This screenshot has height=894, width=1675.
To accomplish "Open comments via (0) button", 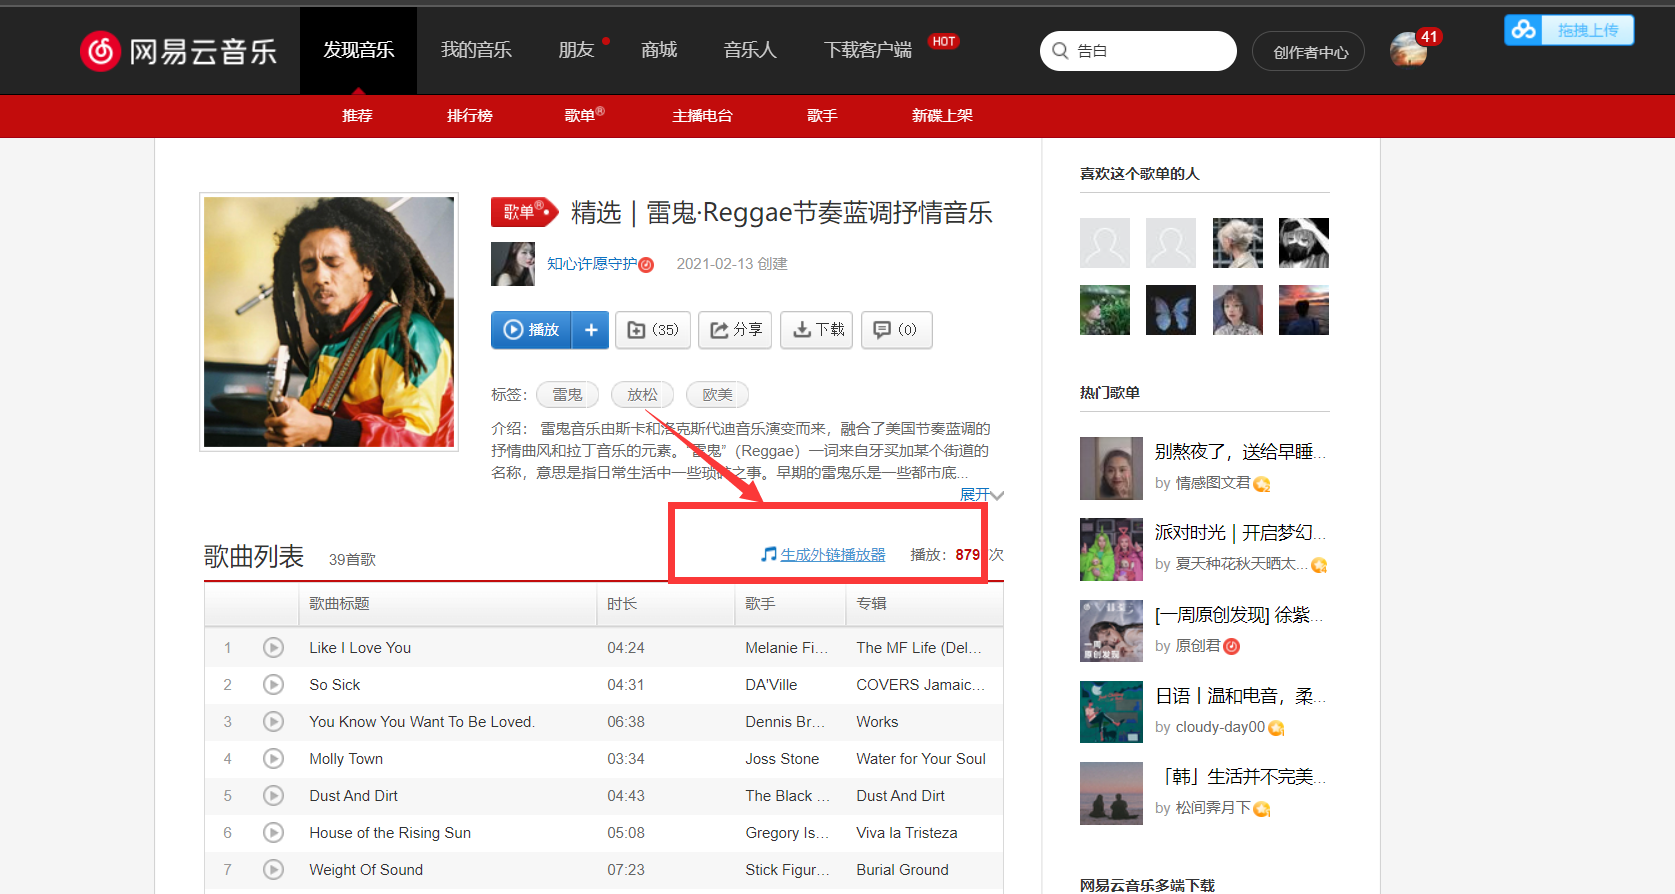I will pyautogui.click(x=896, y=330).
